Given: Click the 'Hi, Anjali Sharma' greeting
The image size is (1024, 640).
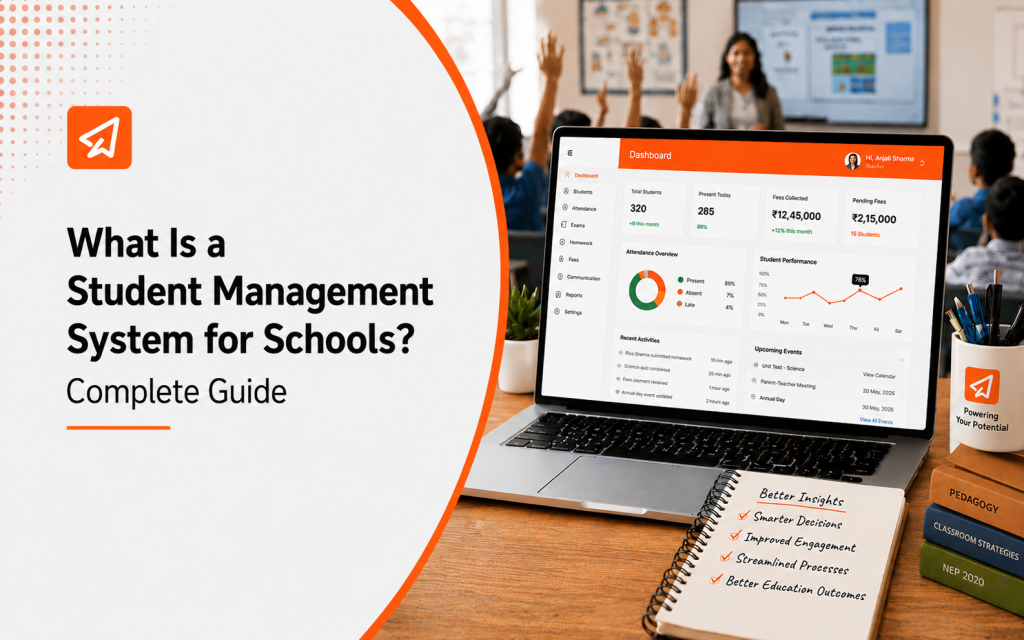Looking at the screenshot, I should tap(889, 159).
